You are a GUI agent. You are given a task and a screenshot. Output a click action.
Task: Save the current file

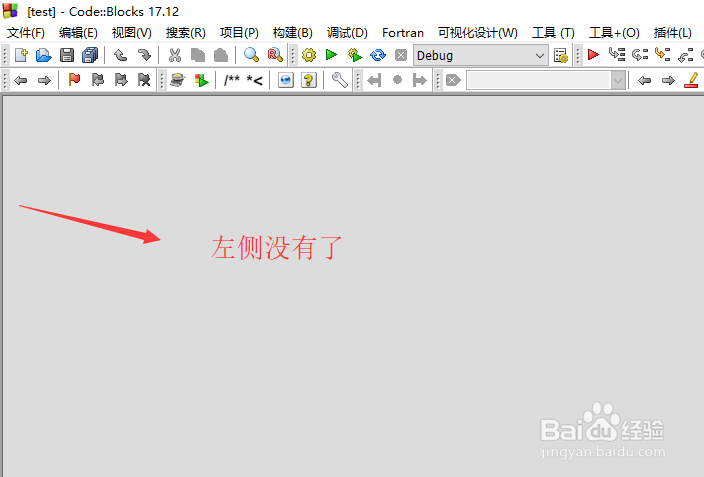[67, 55]
